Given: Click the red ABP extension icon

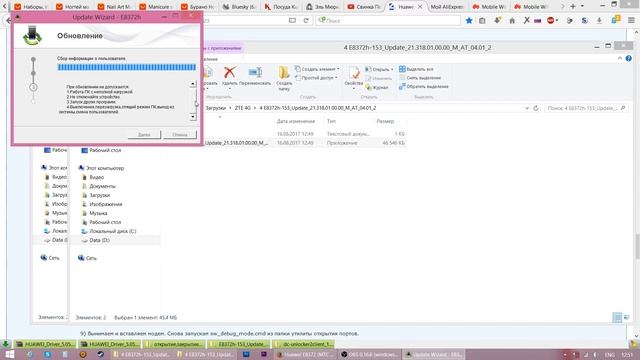Looking at the screenshot, I should click(x=551, y=20).
